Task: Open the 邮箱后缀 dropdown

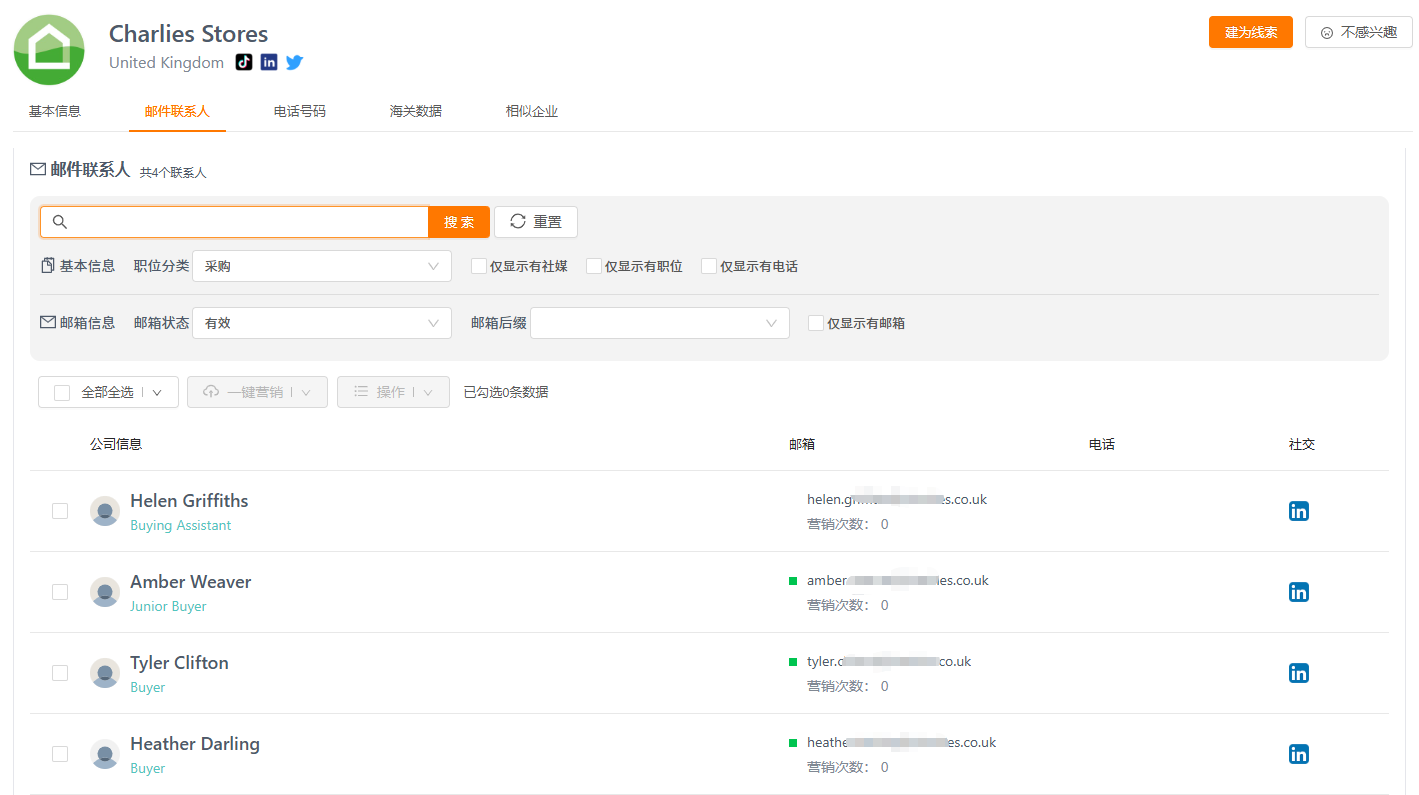Action: pos(660,323)
